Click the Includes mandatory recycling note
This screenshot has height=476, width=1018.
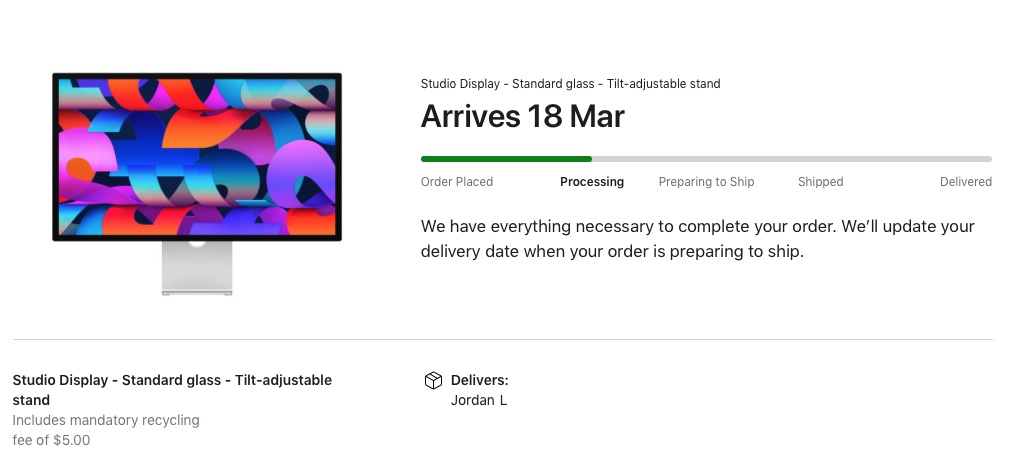click(x=106, y=420)
